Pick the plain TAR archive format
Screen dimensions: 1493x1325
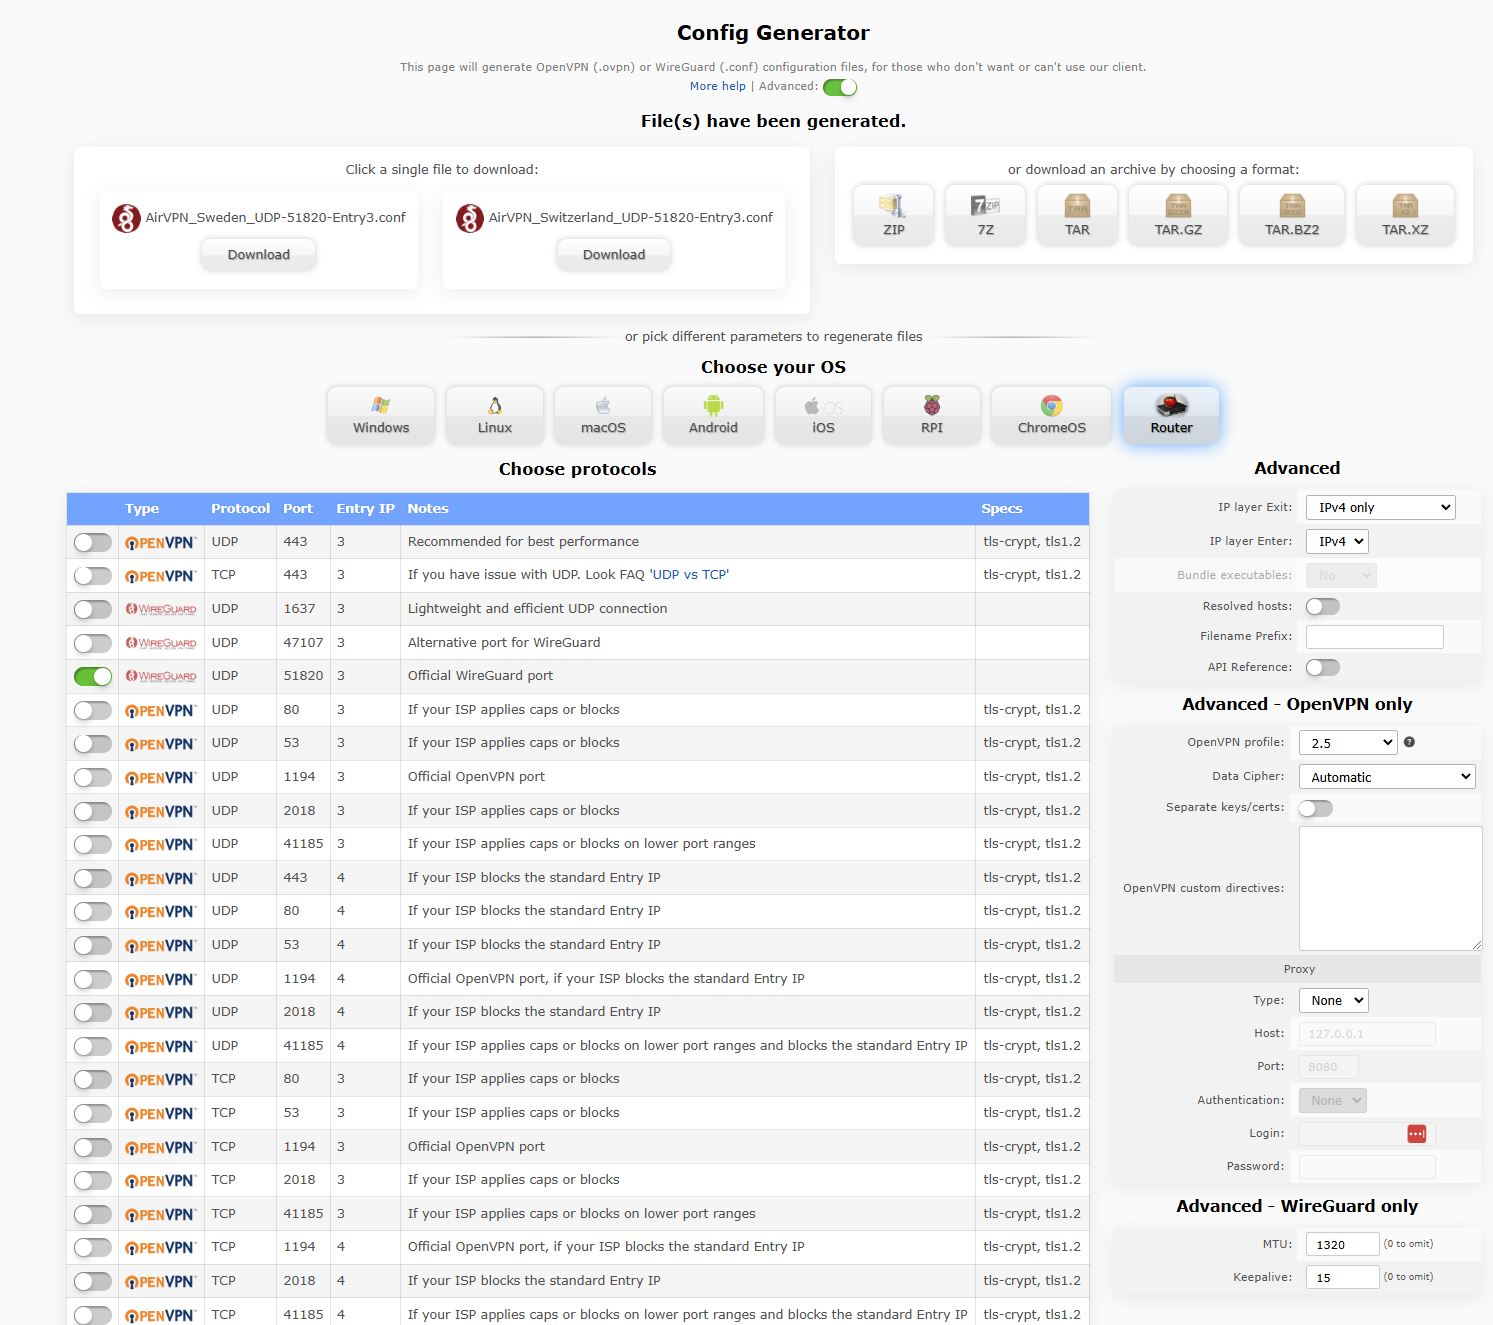(1077, 215)
